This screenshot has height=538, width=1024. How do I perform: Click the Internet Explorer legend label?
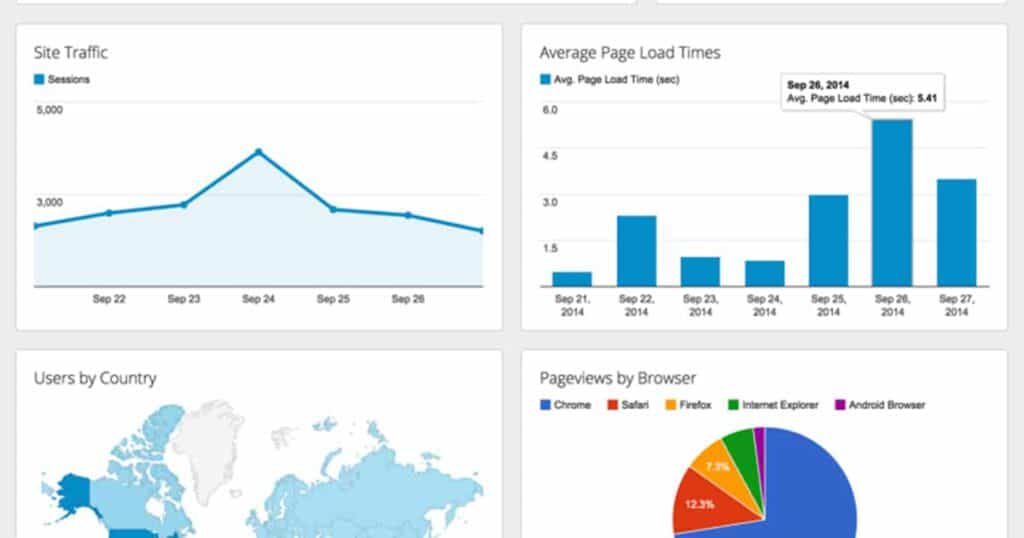780,405
